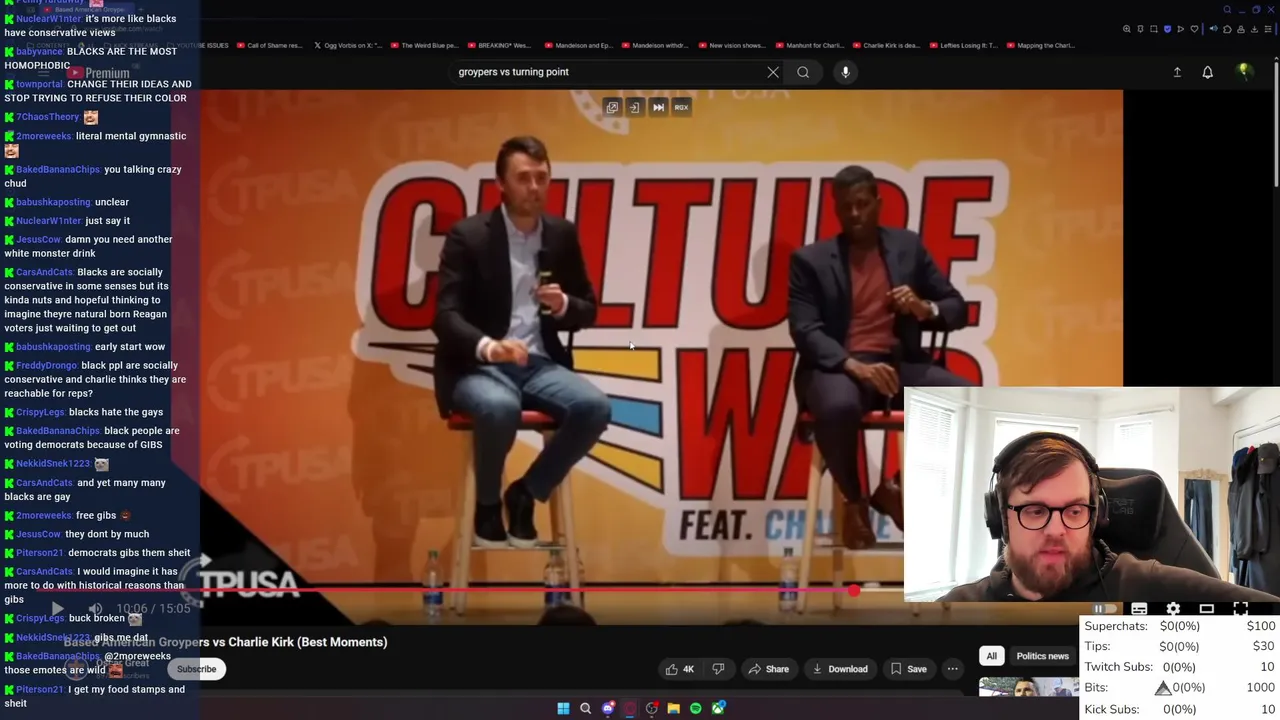
Task: Open the New vision shows bookmark
Action: (x=731, y=45)
